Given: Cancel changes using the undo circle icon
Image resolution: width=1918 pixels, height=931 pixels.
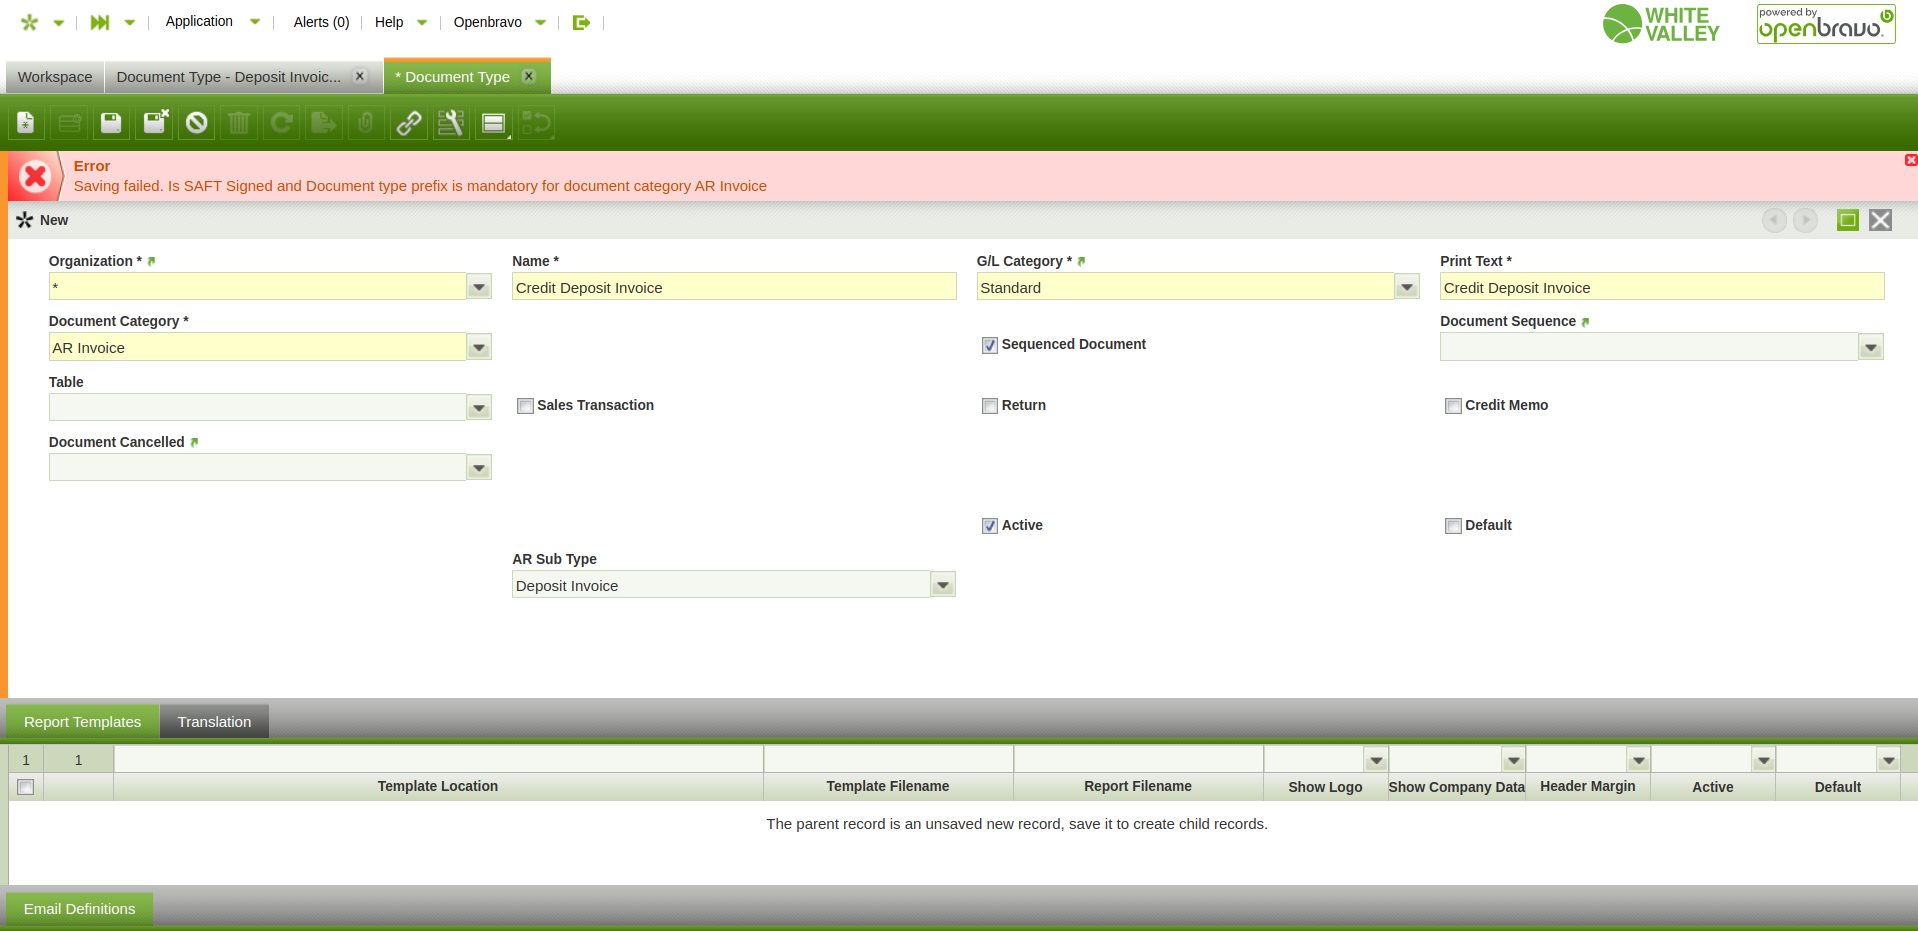Looking at the screenshot, I should pyautogui.click(x=197, y=123).
